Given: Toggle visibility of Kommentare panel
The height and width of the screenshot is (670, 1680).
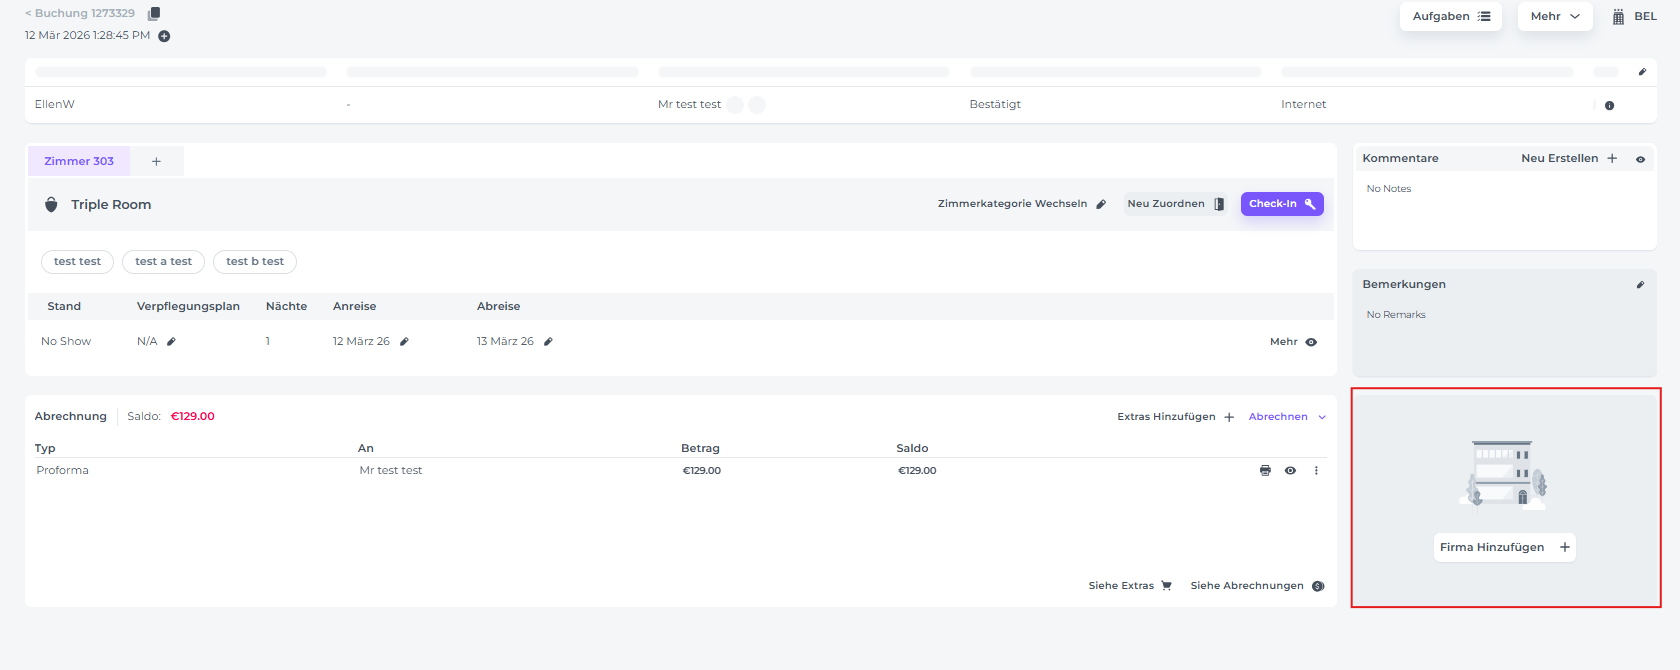Looking at the screenshot, I should click(x=1640, y=159).
